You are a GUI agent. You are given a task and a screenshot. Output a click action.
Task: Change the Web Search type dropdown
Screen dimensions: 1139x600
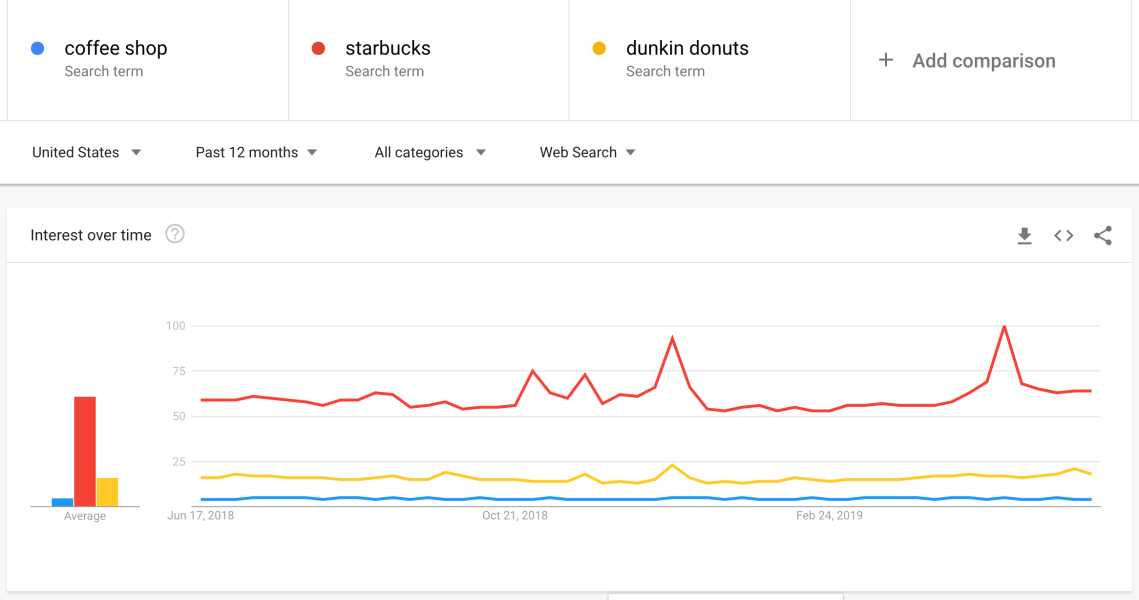[x=587, y=152]
